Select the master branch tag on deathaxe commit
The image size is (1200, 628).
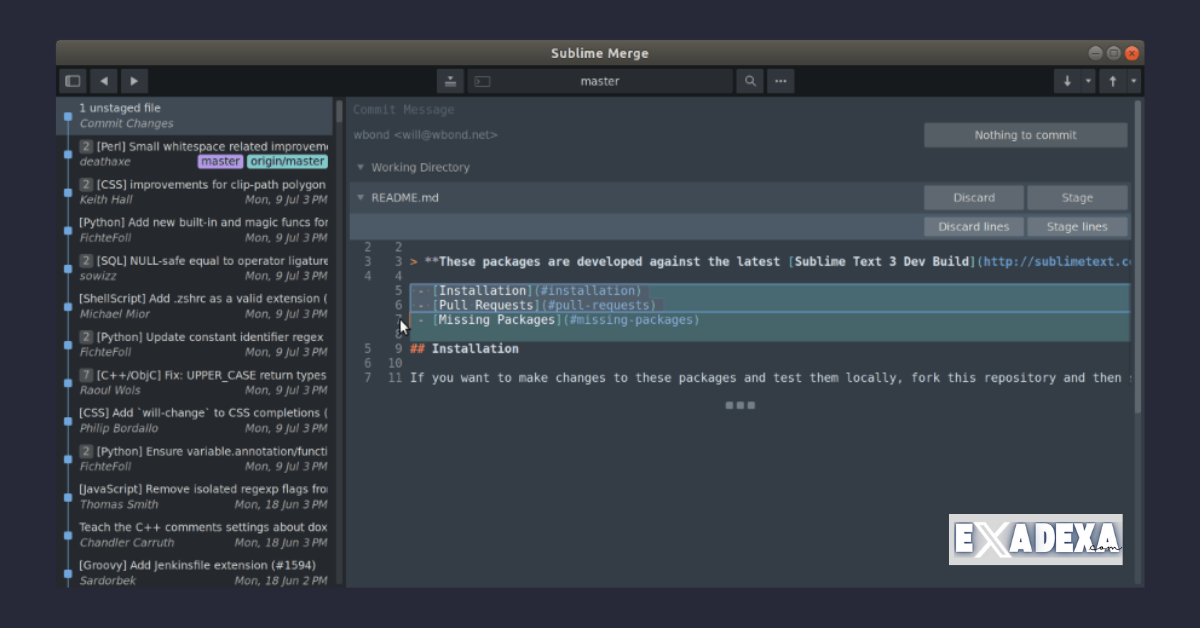coord(220,161)
